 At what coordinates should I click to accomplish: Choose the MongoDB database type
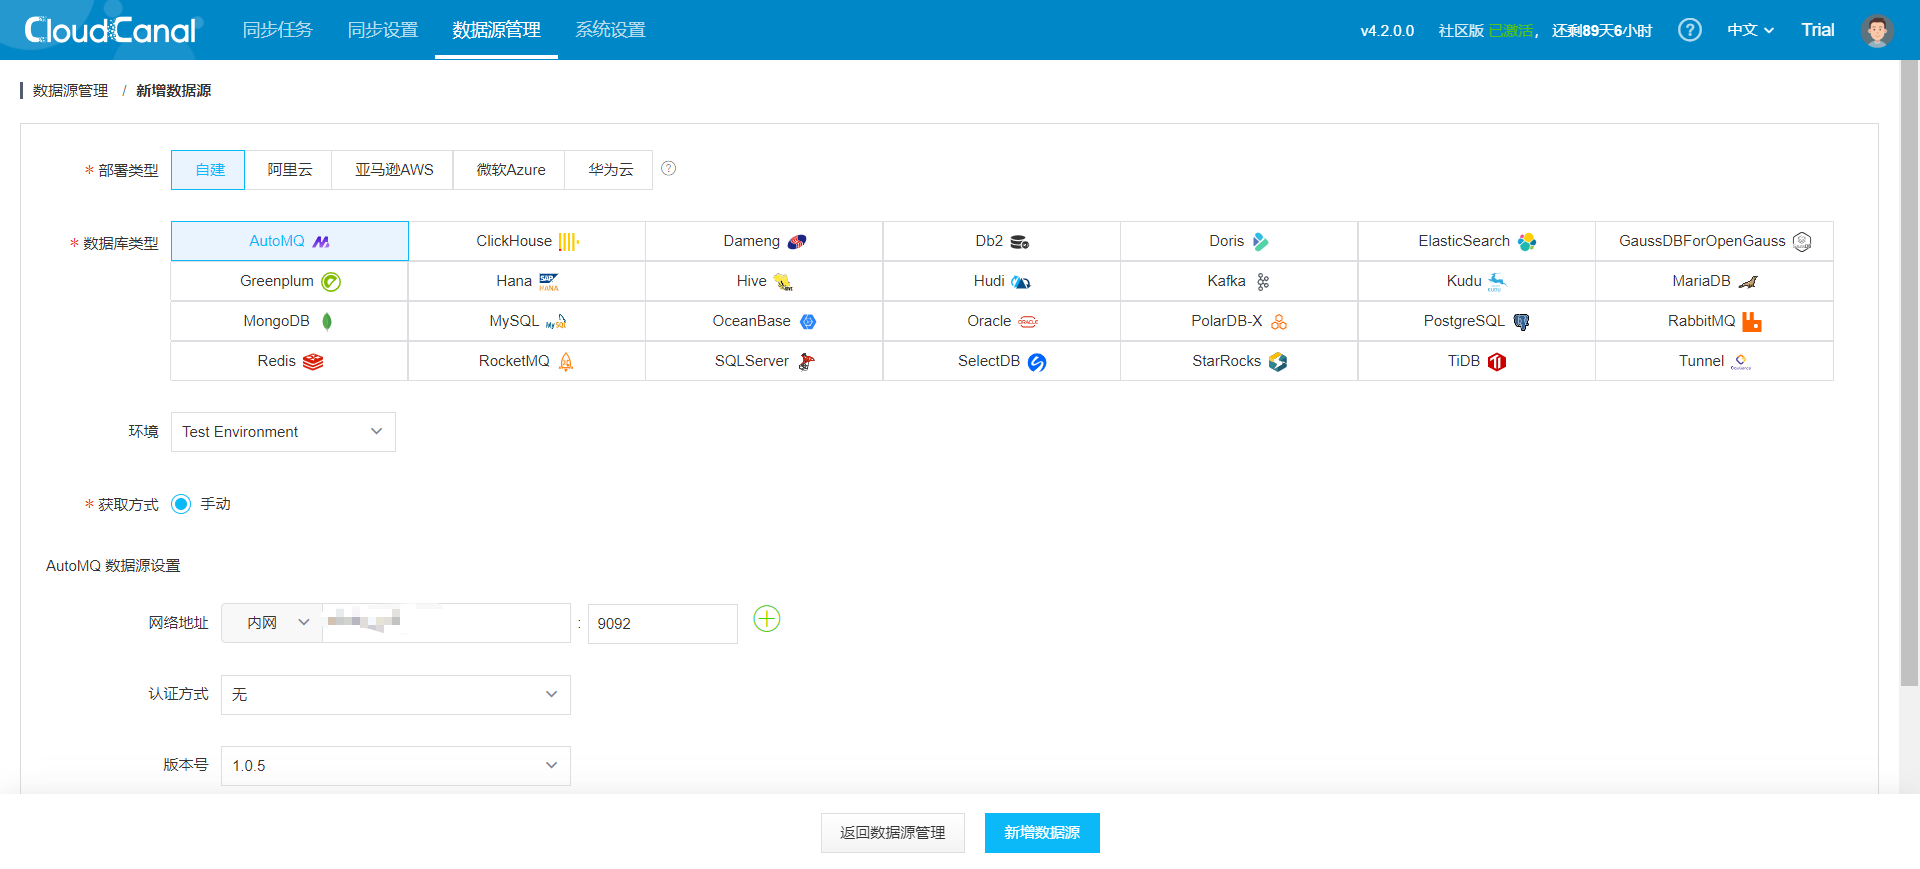click(289, 321)
